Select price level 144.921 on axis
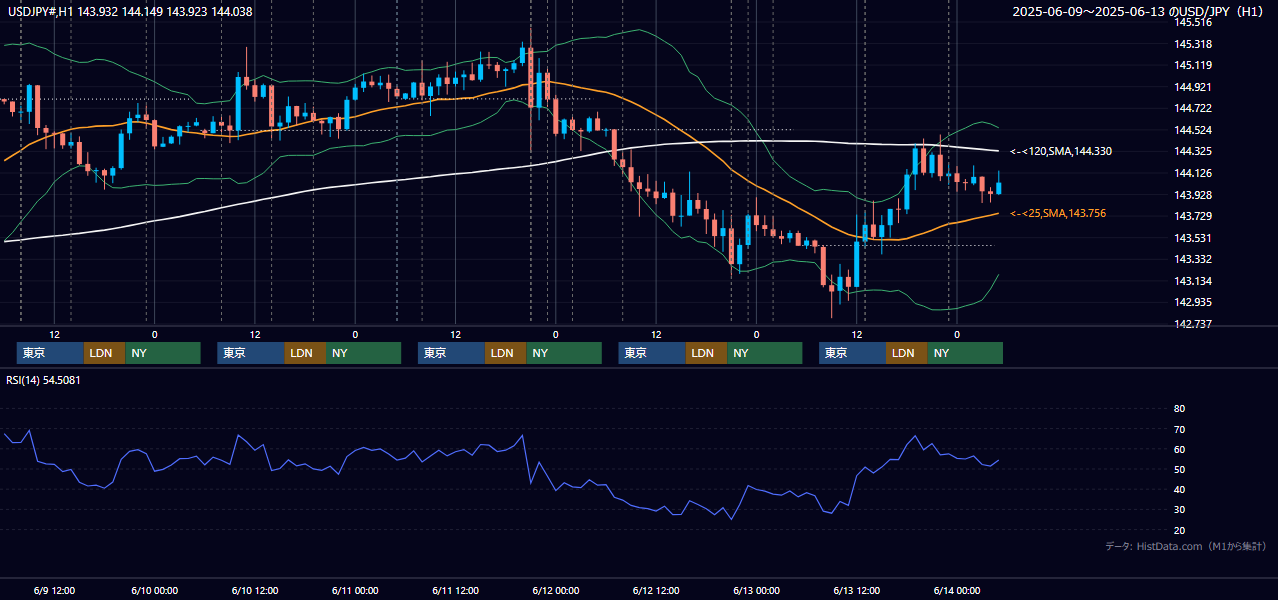This screenshot has width=1278, height=600. [x=1193, y=87]
